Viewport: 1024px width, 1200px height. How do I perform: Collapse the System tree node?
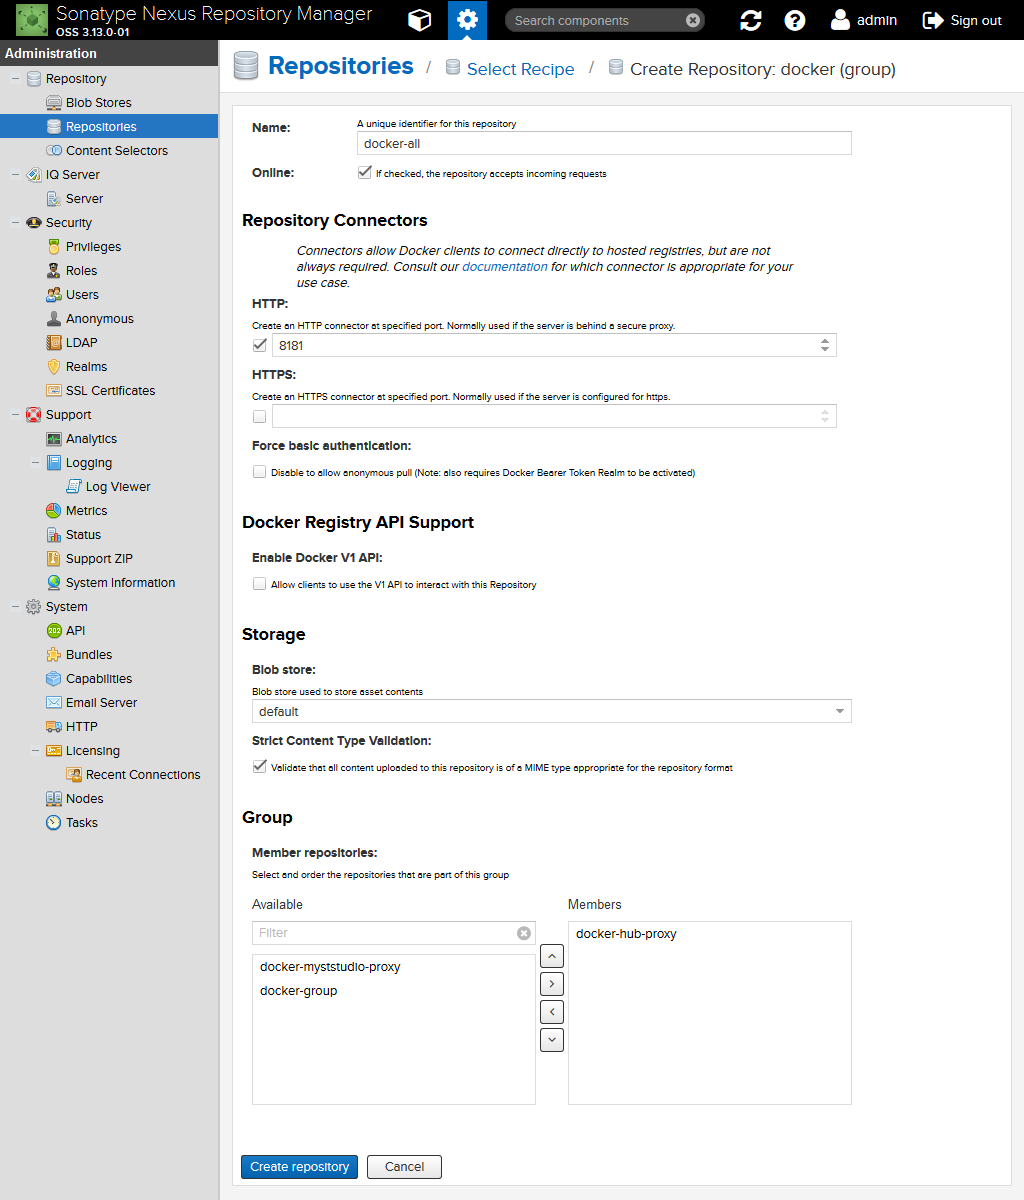point(15,607)
